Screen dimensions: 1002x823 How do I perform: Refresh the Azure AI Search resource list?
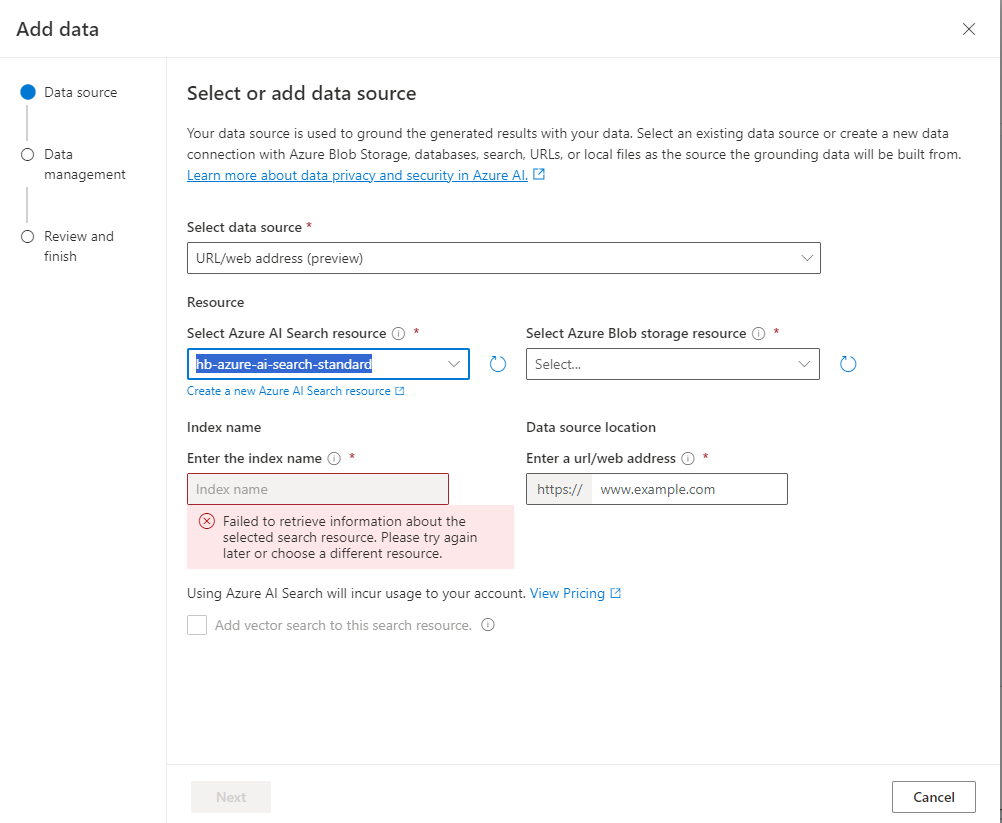click(497, 364)
